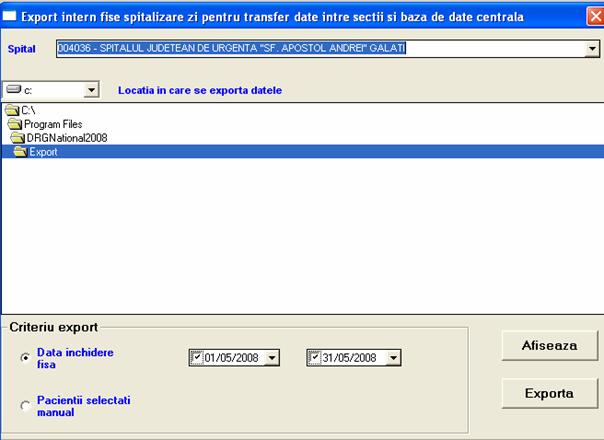
Task: Click the highlighted Export folder icon
Action: pyautogui.click(x=22, y=152)
